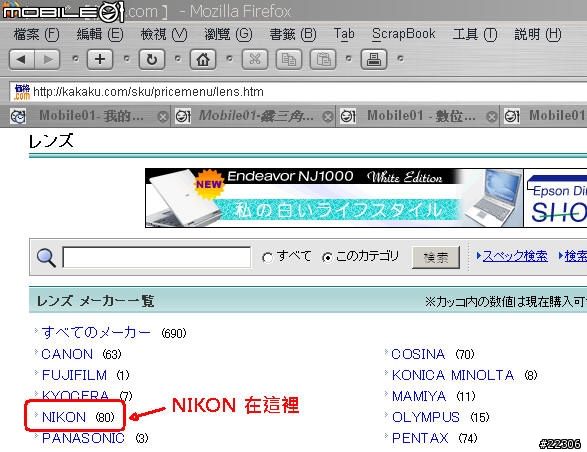Screen dimensions: 587x452
Task: Click the 検索 search button
Action: click(436, 257)
